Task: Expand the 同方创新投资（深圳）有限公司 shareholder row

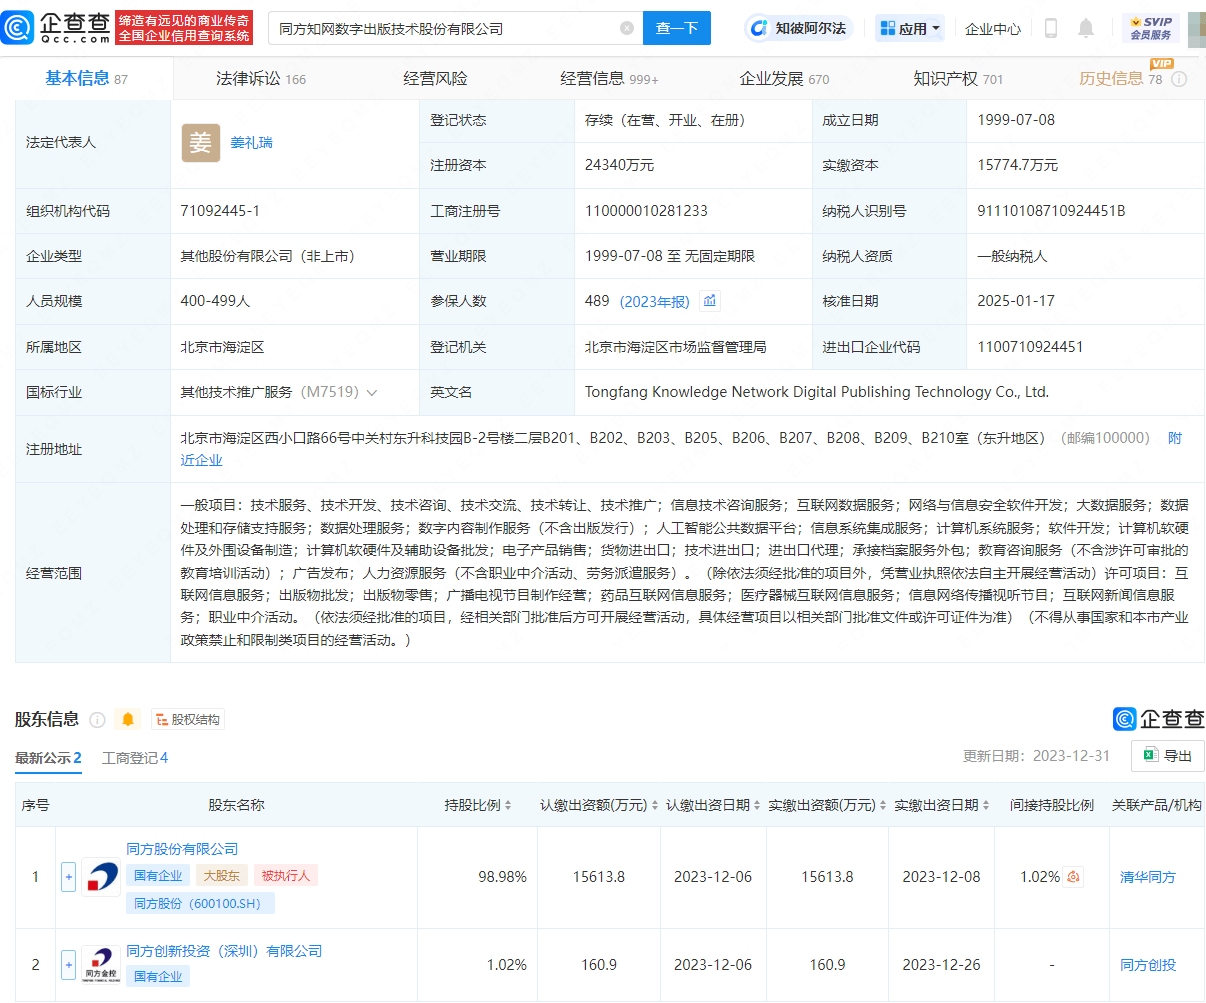Action: coord(68,965)
